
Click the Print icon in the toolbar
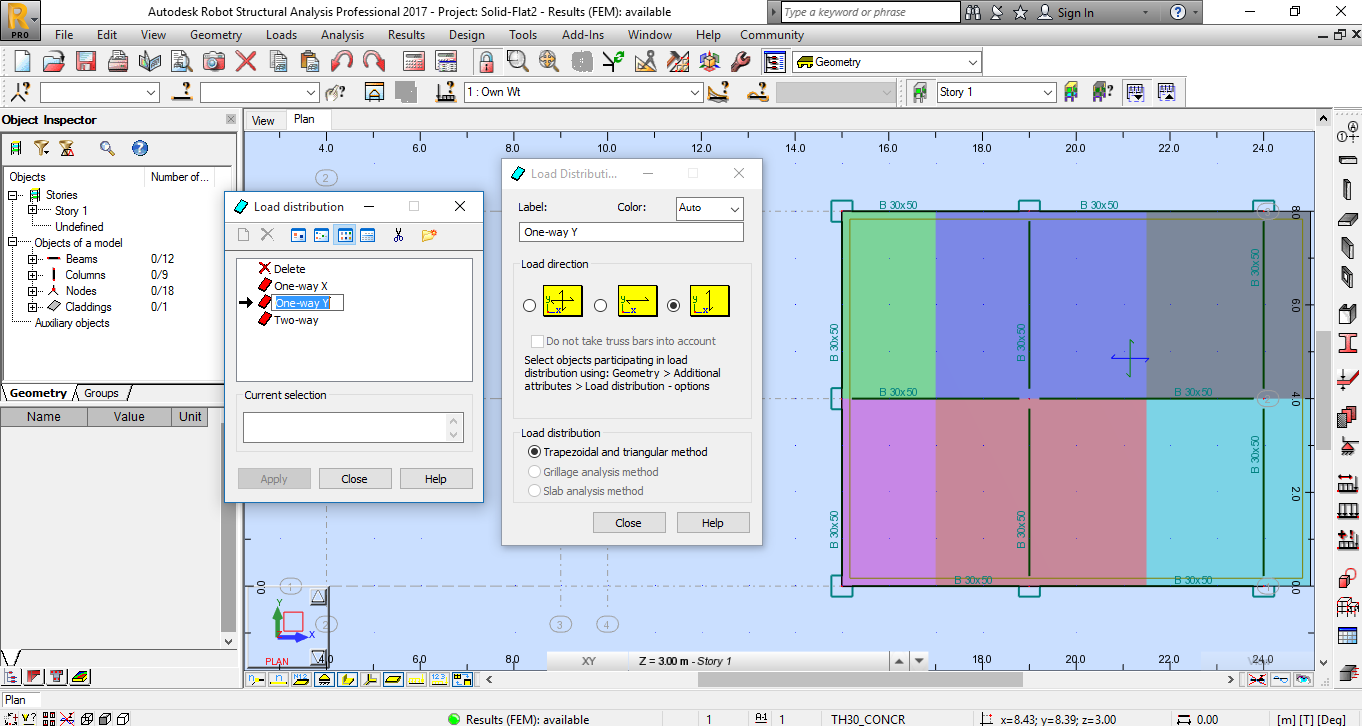117,61
